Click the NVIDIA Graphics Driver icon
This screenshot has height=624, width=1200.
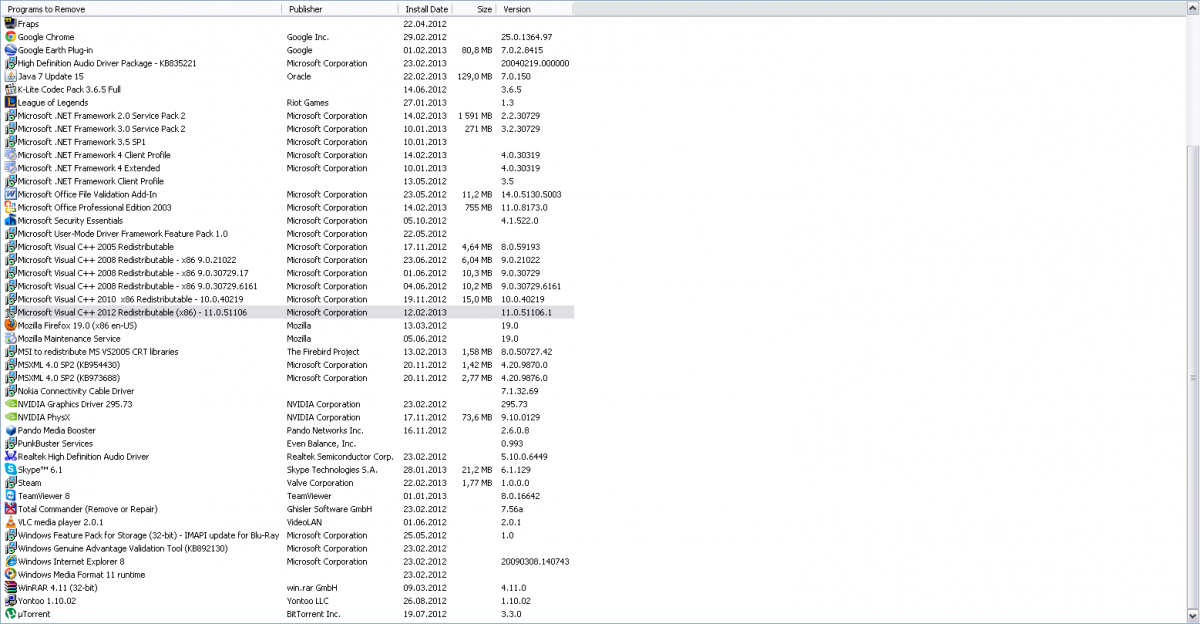[10, 404]
